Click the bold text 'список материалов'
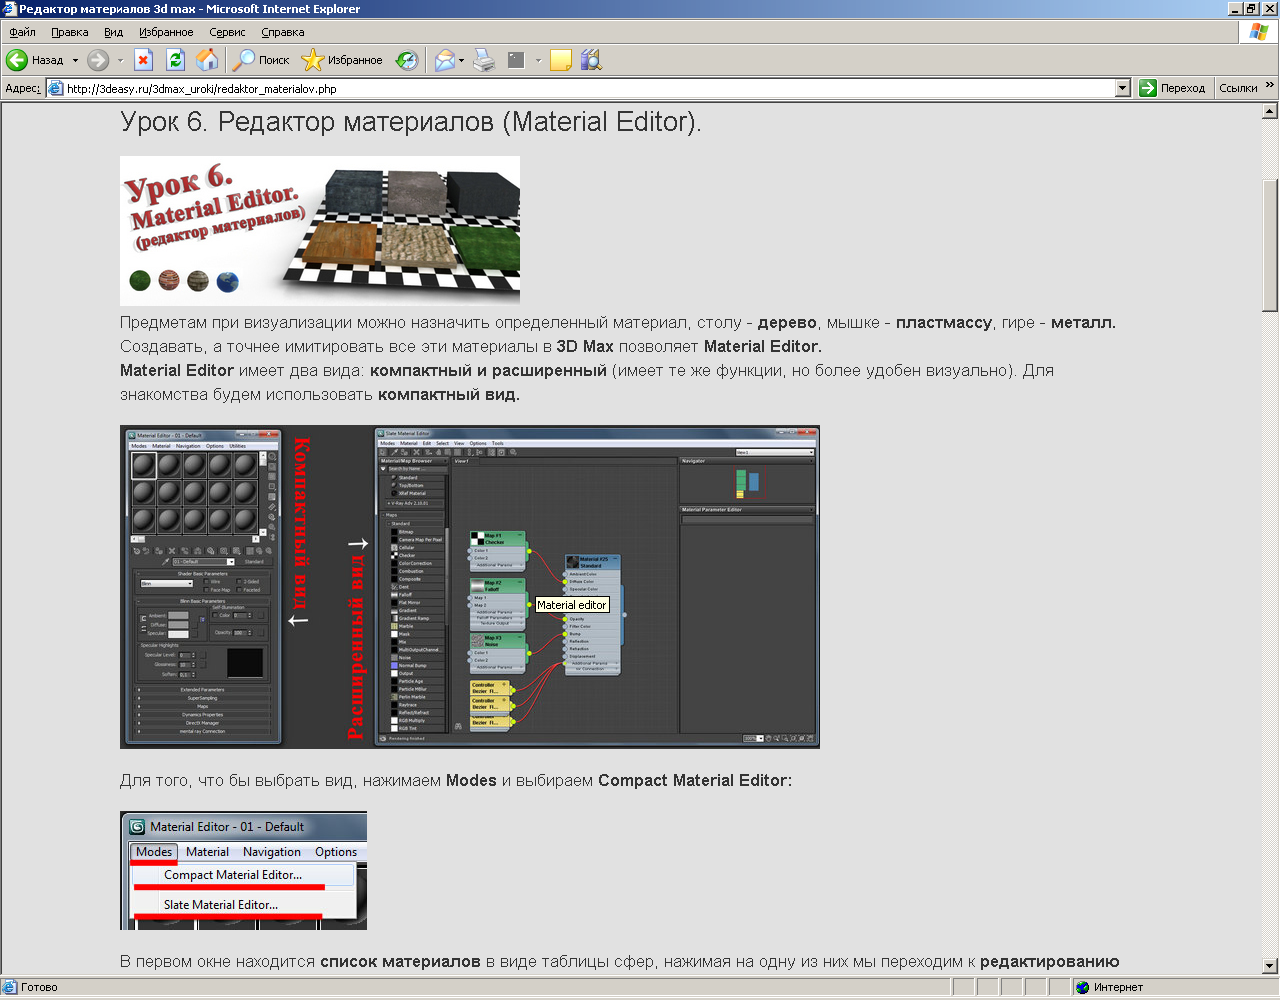1280x1000 pixels. (400, 962)
